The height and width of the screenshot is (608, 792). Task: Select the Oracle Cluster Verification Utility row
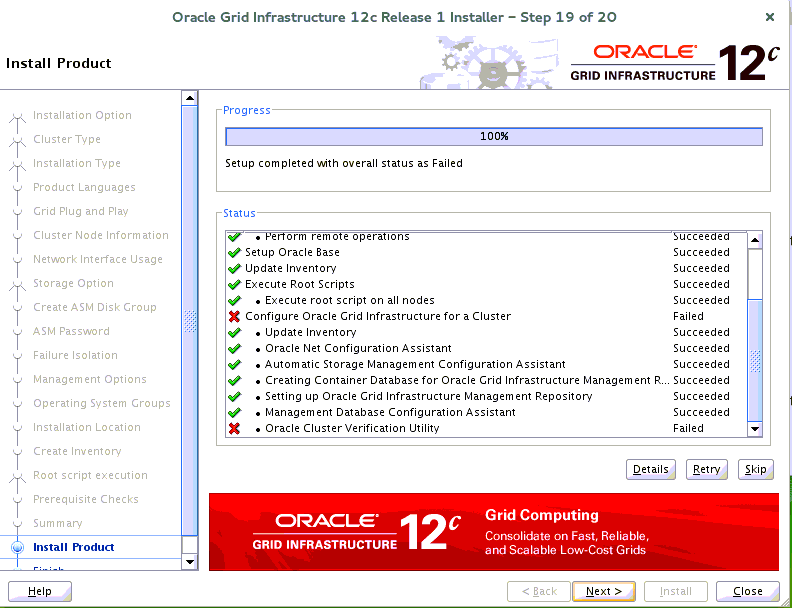pos(487,428)
